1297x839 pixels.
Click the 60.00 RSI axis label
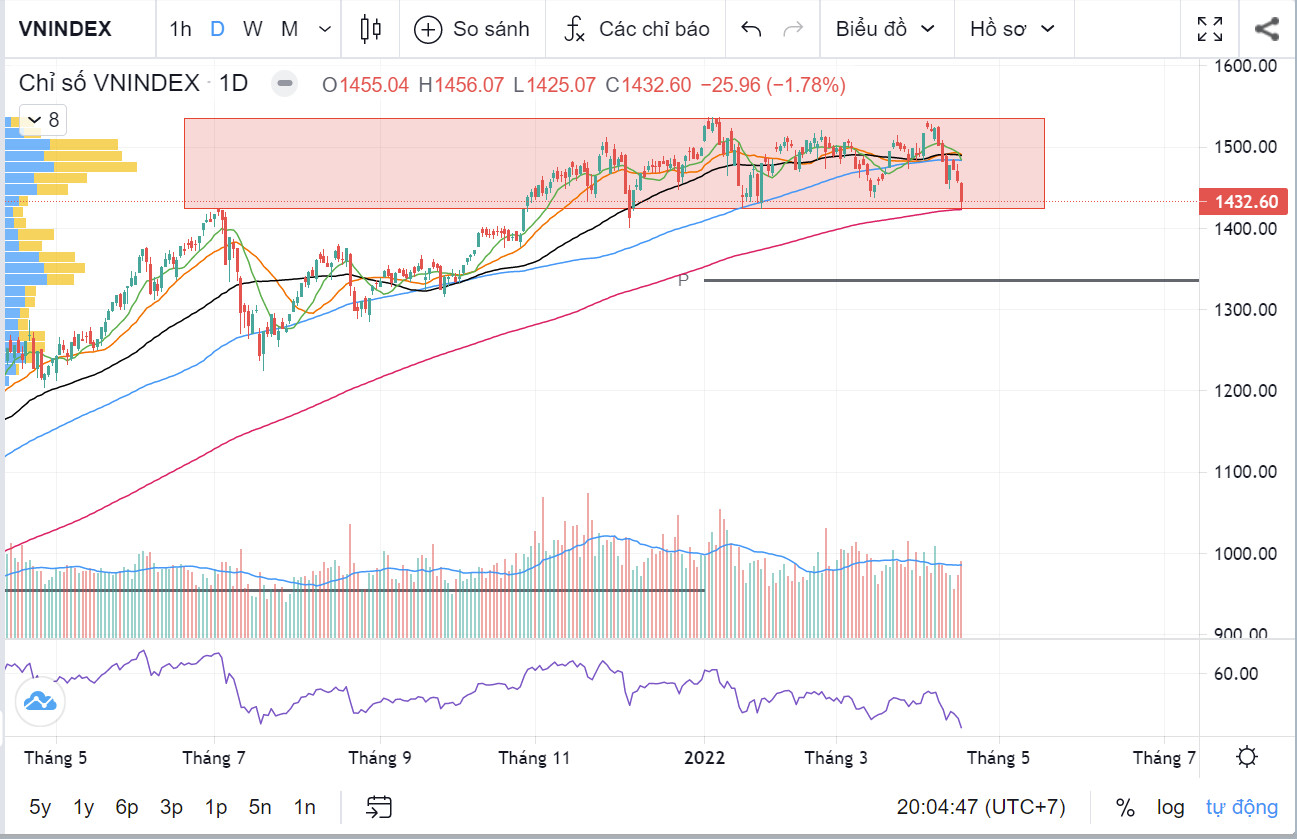(1236, 673)
